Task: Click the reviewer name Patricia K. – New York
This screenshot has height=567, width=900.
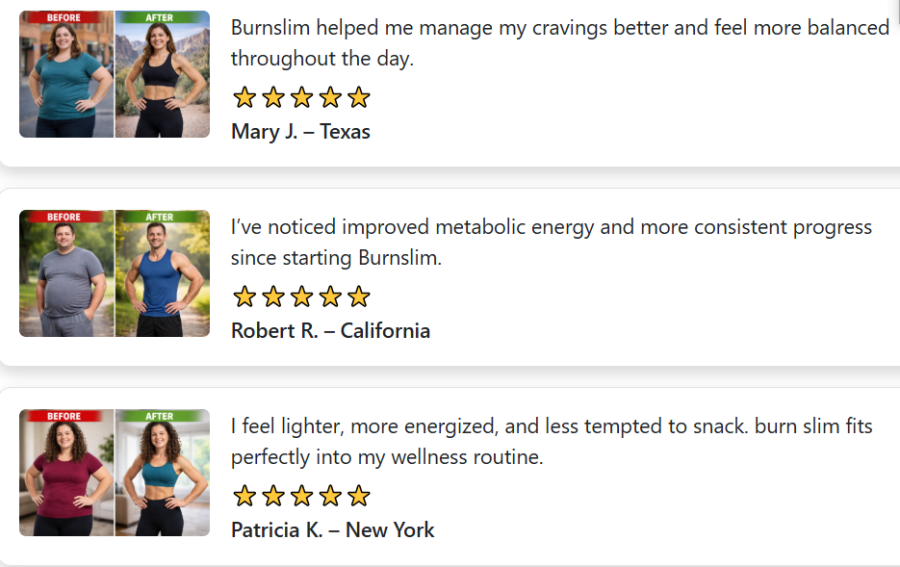Action: coord(332,530)
